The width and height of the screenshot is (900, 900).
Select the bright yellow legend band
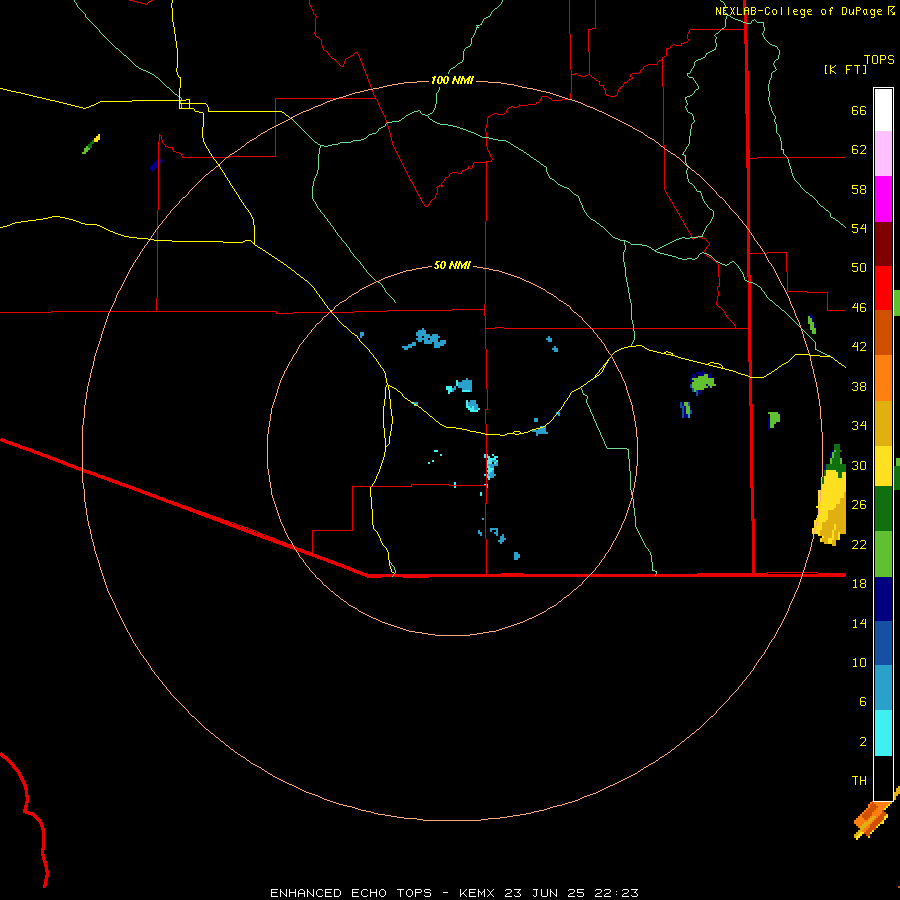(883, 466)
